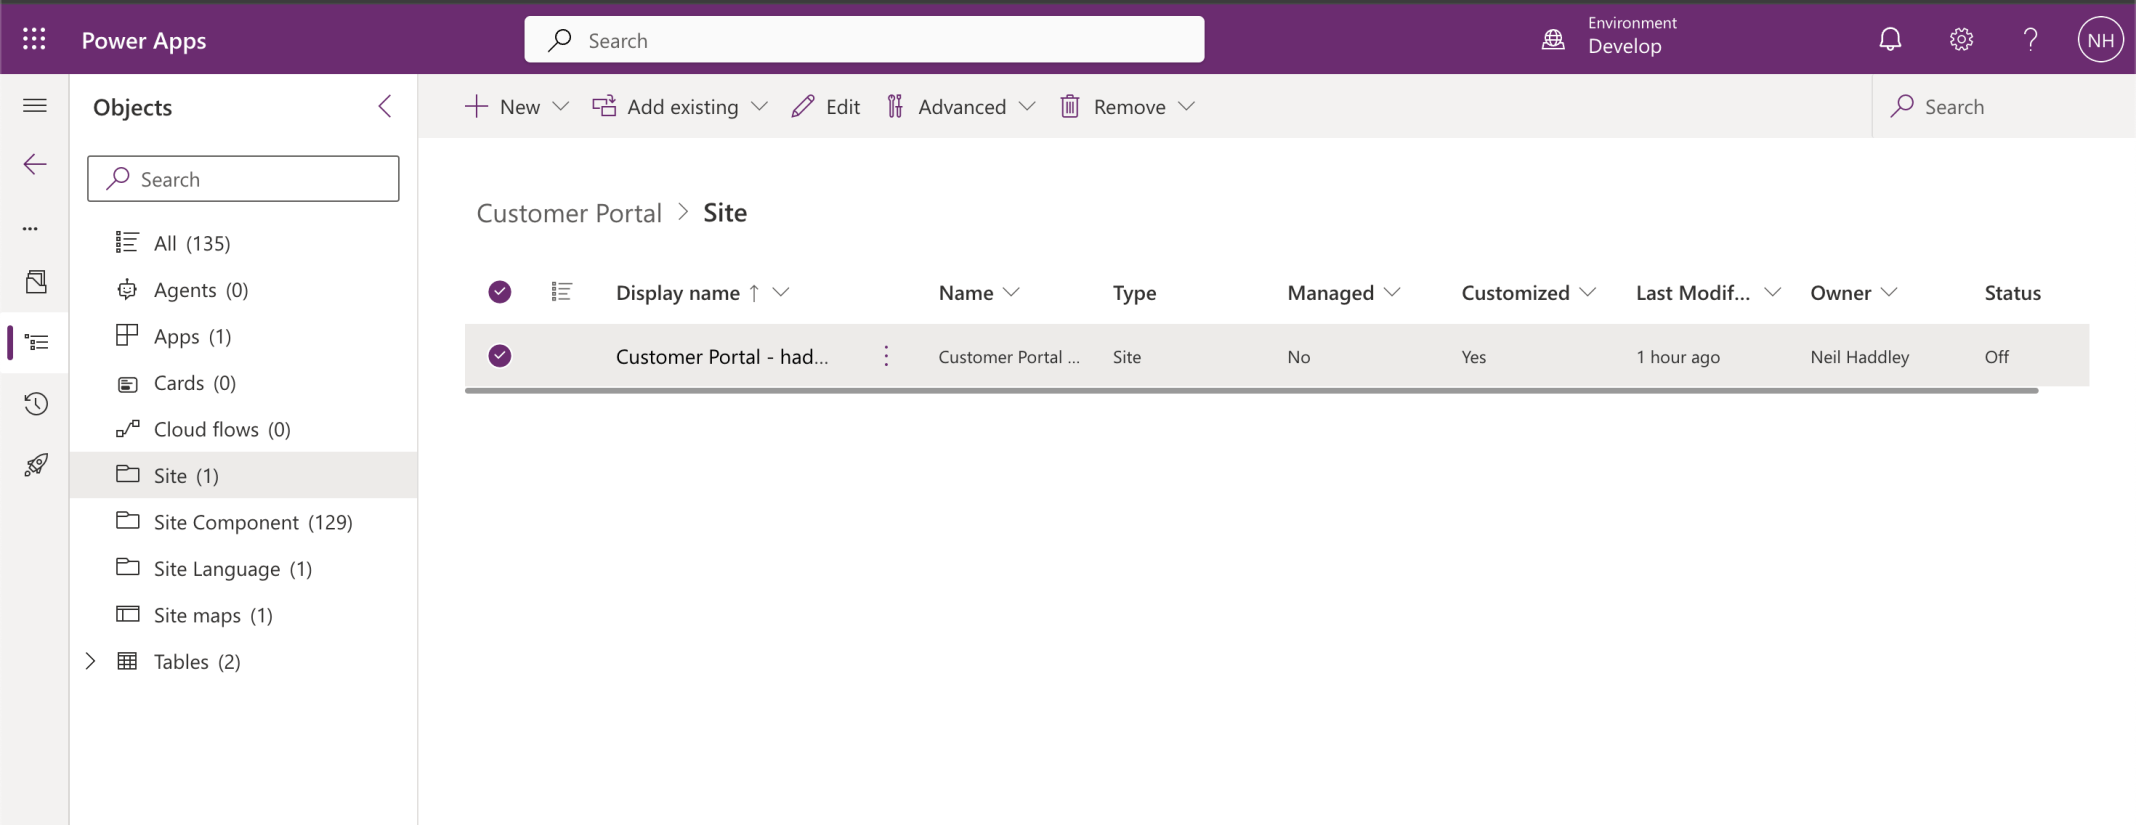
Task: Toggle the hamburger navigation menu
Action: (x=35, y=105)
